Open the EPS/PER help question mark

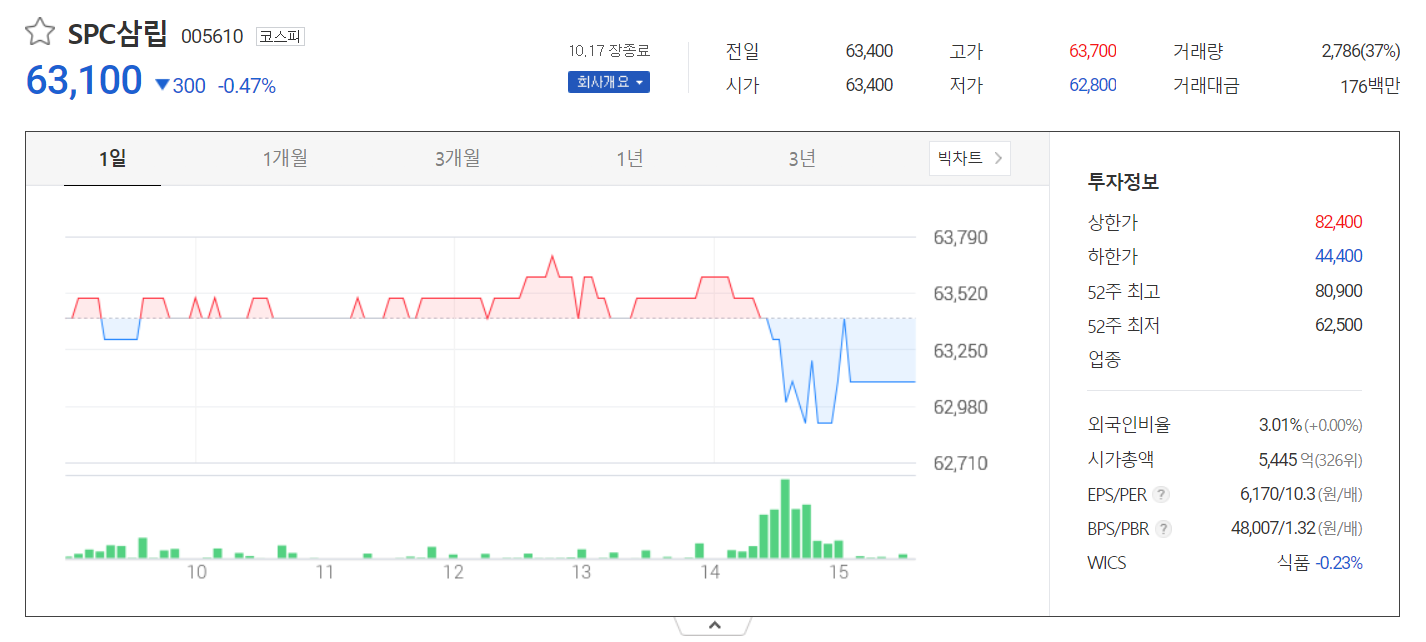[x=1160, y=494]
